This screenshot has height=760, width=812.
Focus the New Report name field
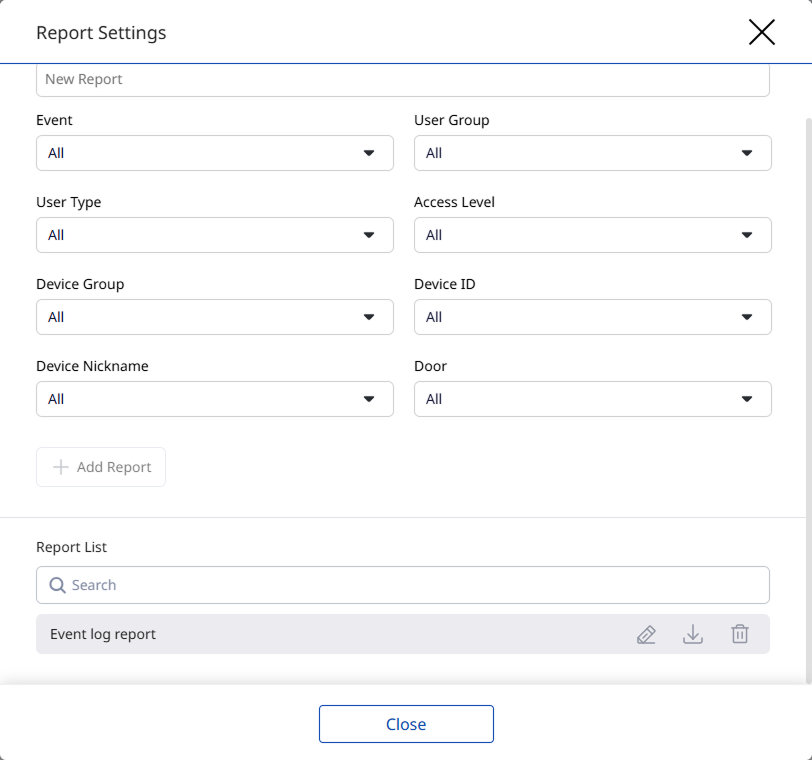402,80
